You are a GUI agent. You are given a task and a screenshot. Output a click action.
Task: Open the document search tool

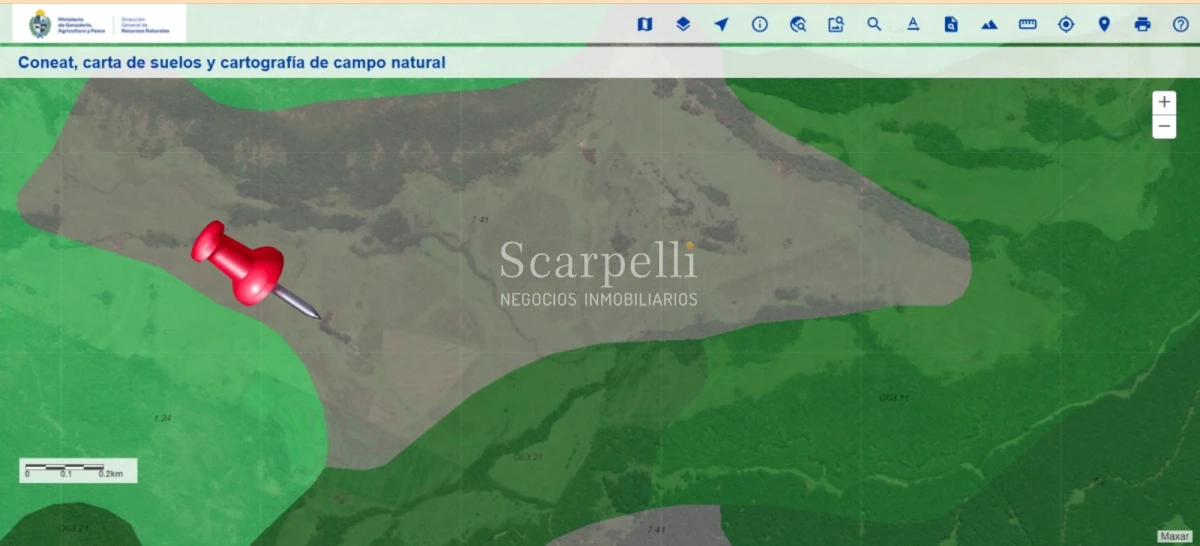pos(951,24)
